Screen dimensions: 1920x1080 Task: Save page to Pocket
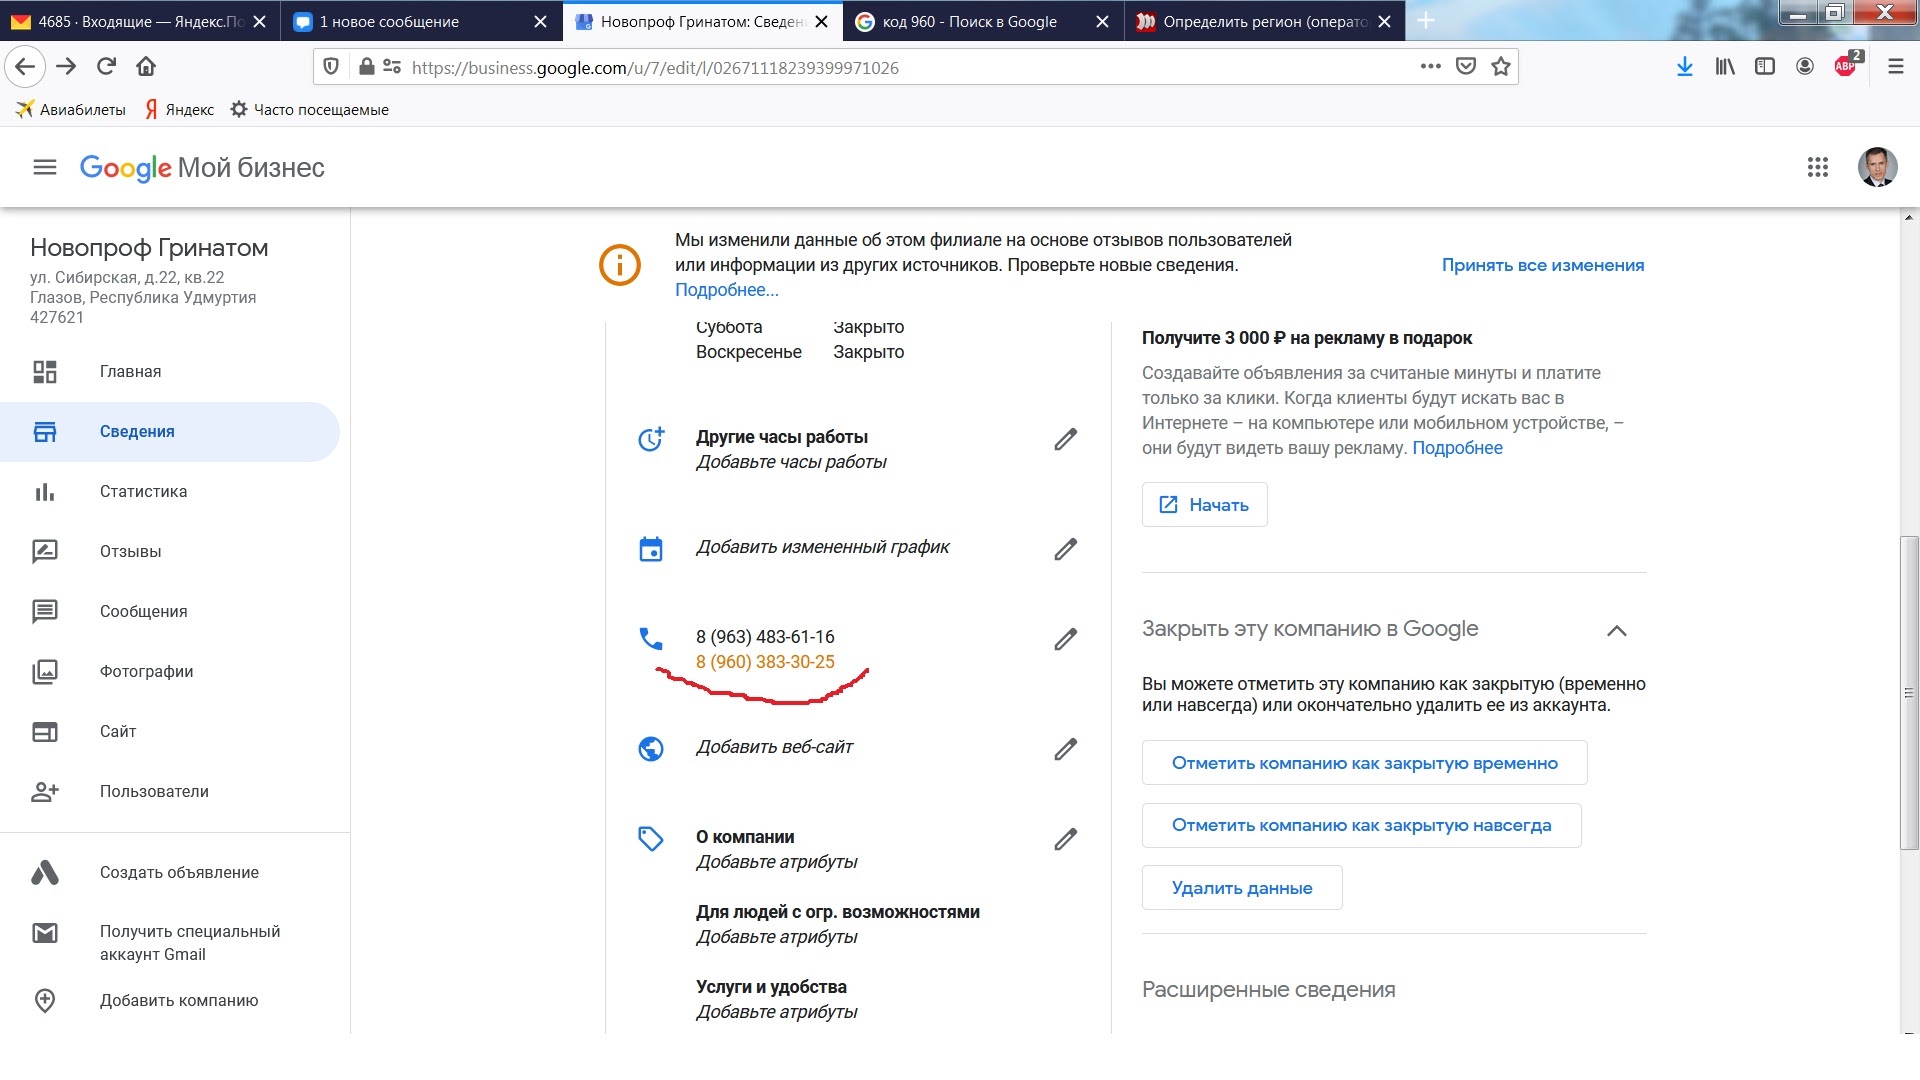pyautogui.click(x=1466, y=67)
